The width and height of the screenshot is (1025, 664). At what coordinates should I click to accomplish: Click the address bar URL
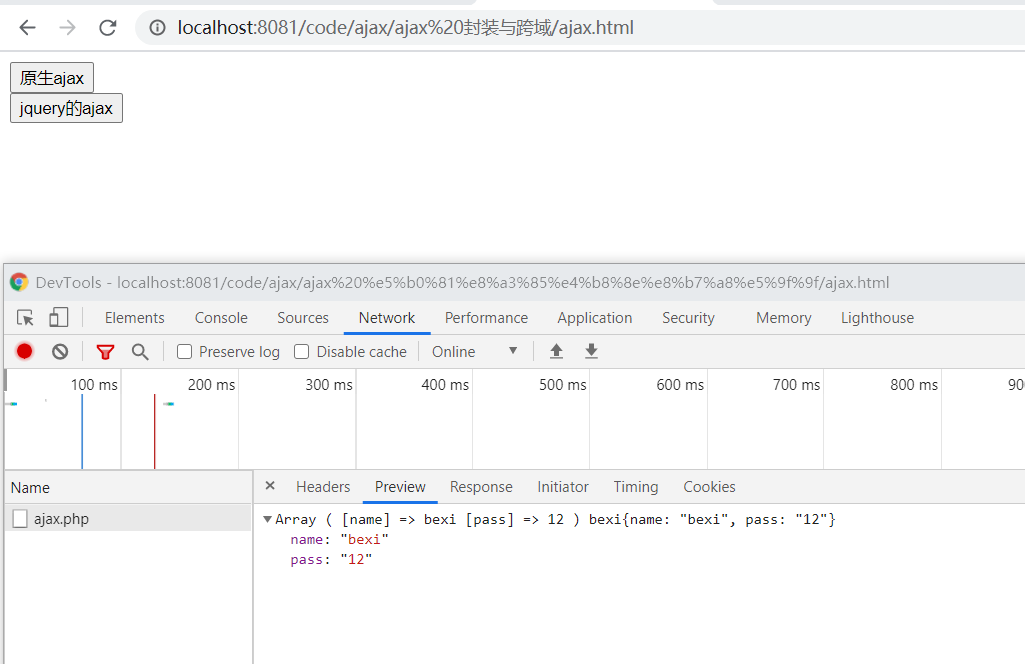[x=405, y=27]
